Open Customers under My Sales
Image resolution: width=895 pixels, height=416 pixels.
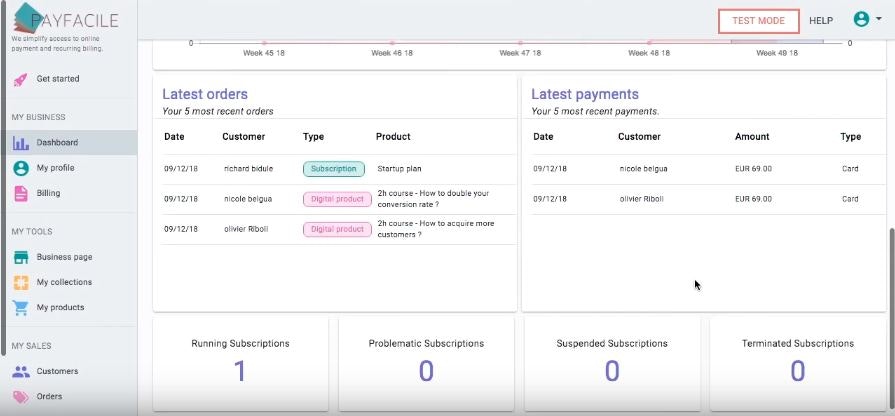(57, 371)
